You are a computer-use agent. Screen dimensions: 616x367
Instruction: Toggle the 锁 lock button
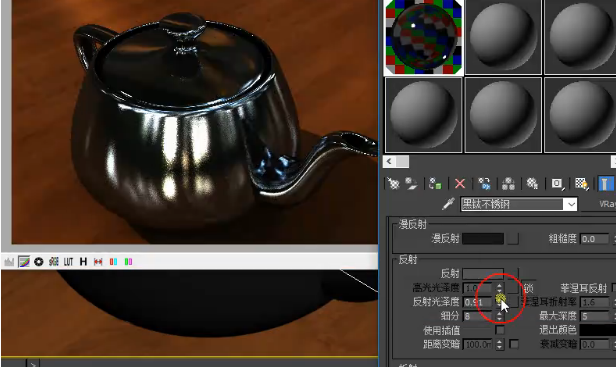[x=528, y=288]
